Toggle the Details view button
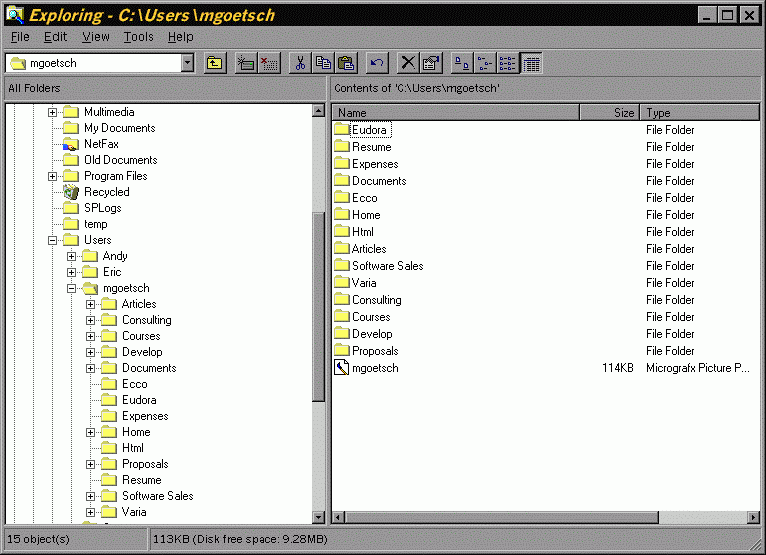The width and height of the screenshot is (766, 555). point(531,63)
